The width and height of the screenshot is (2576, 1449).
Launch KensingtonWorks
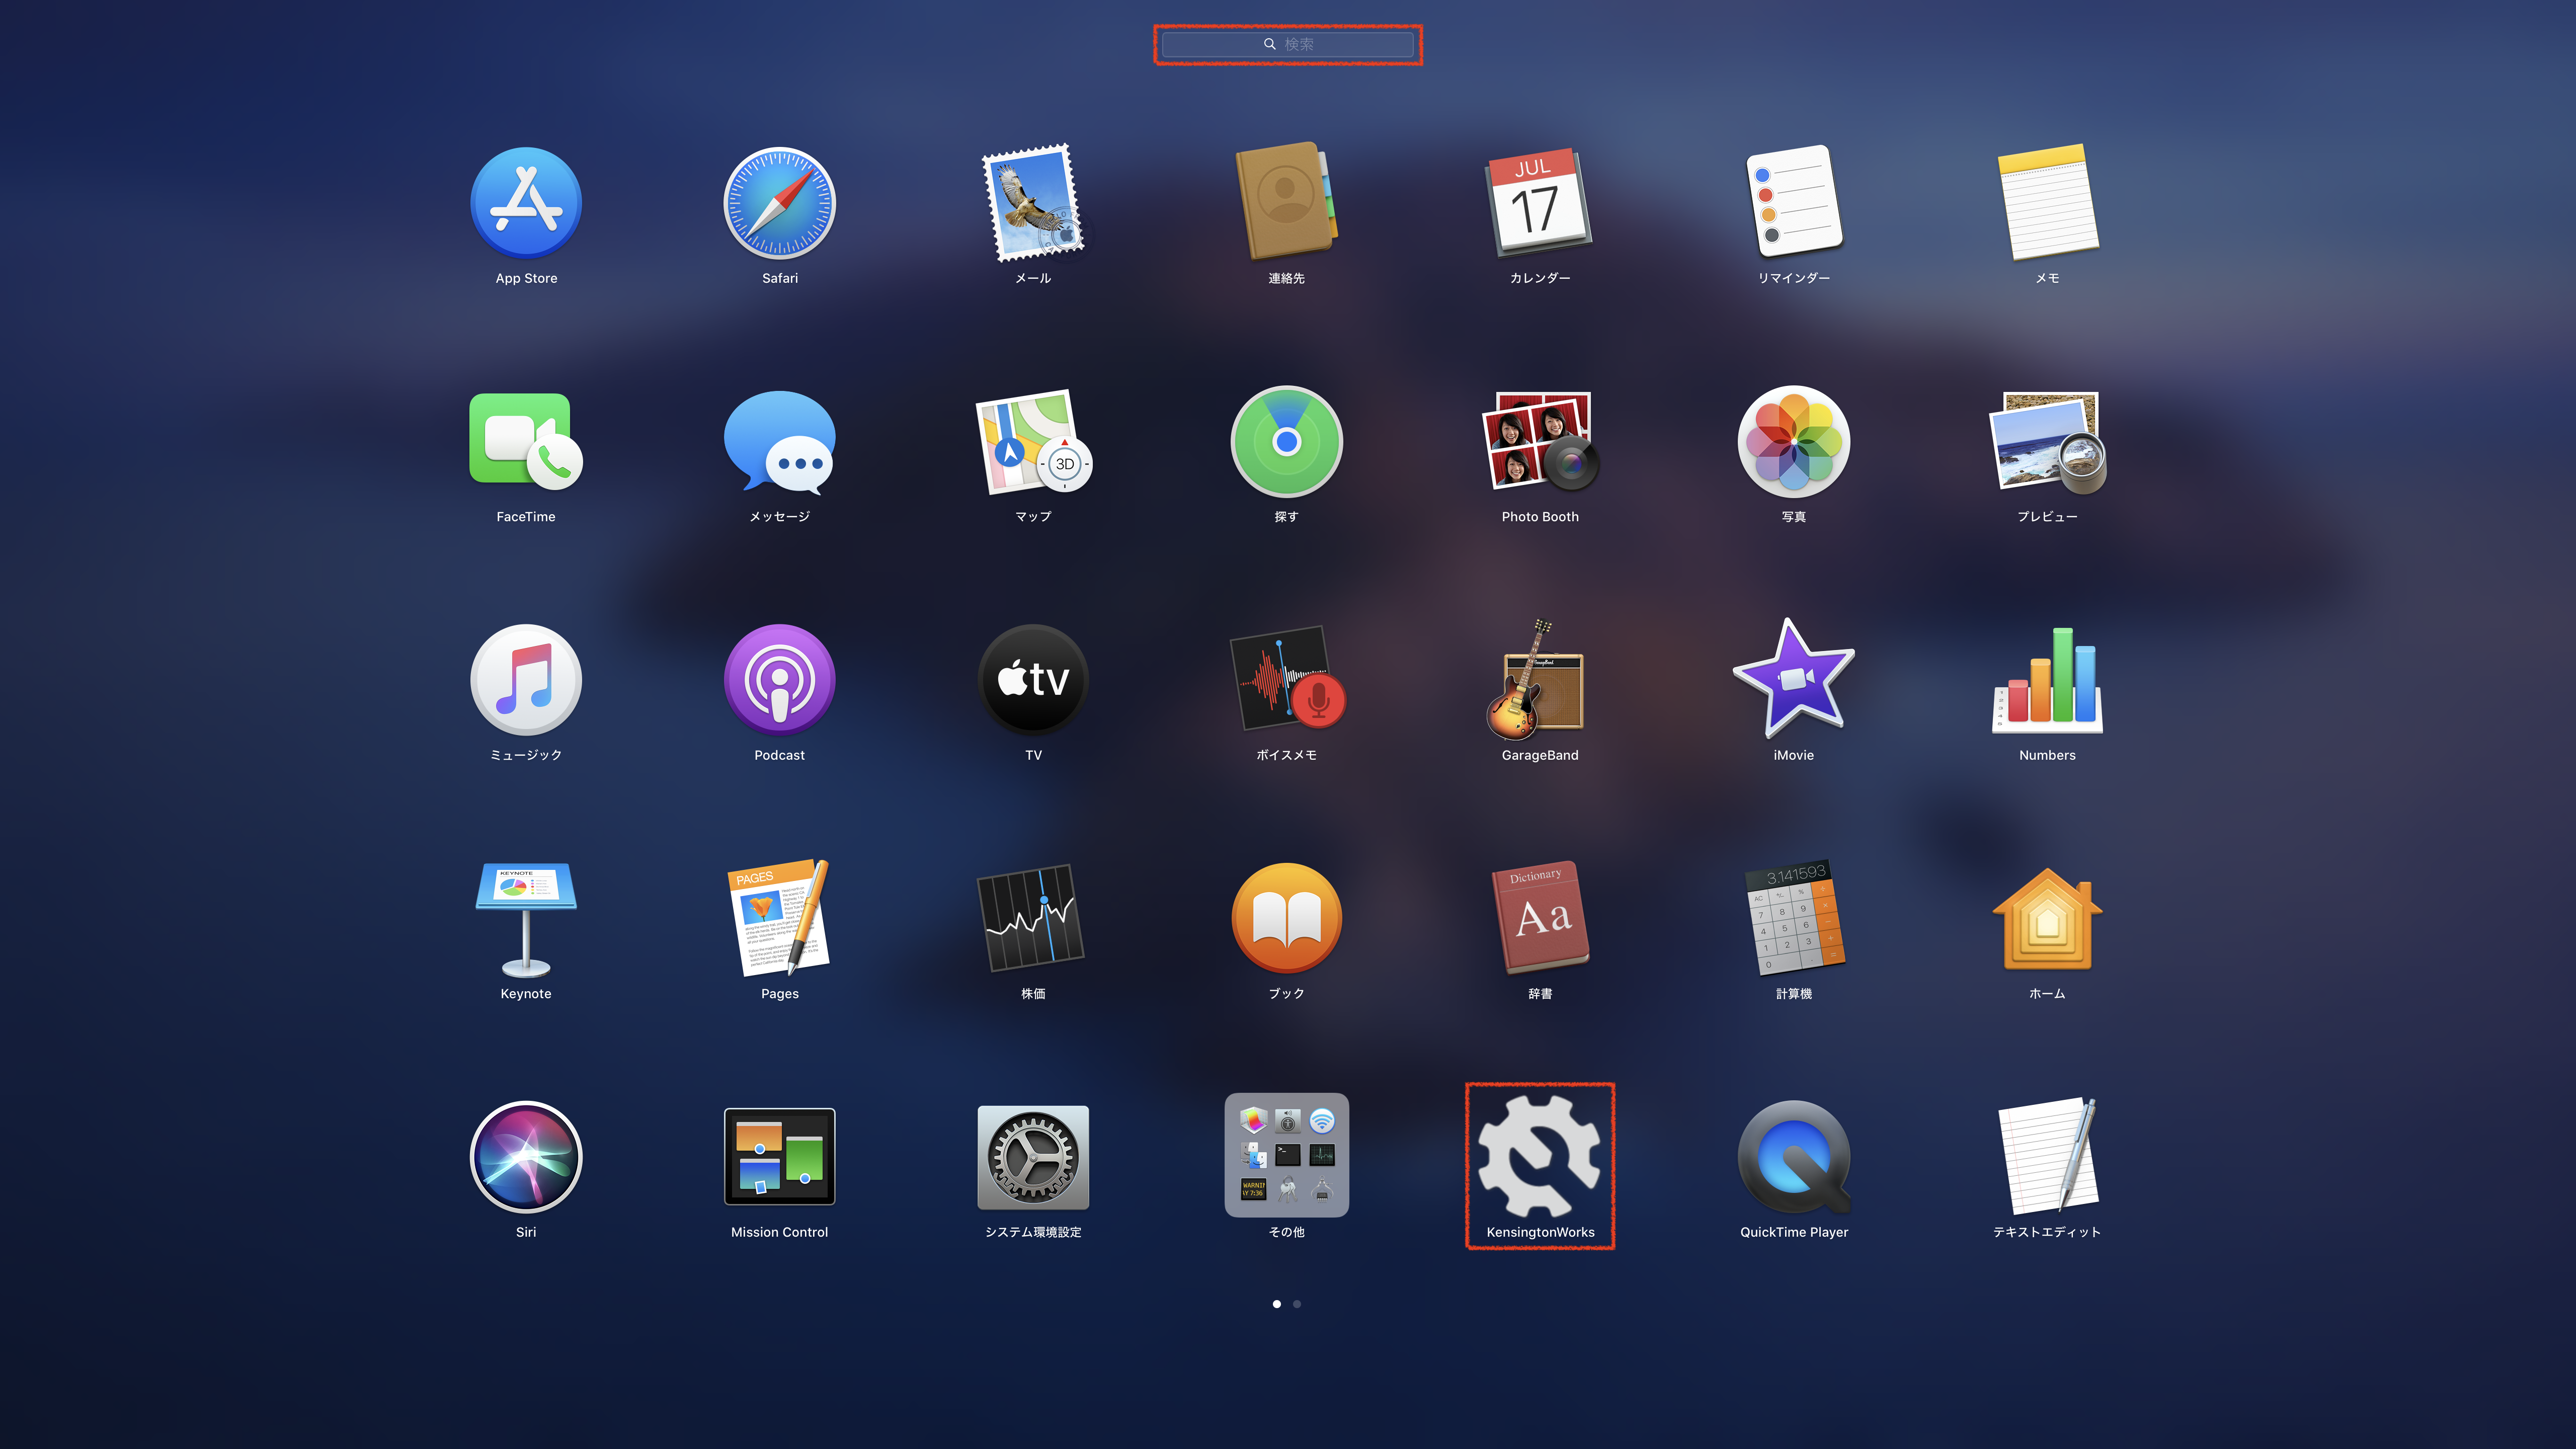[1540, 1157]
